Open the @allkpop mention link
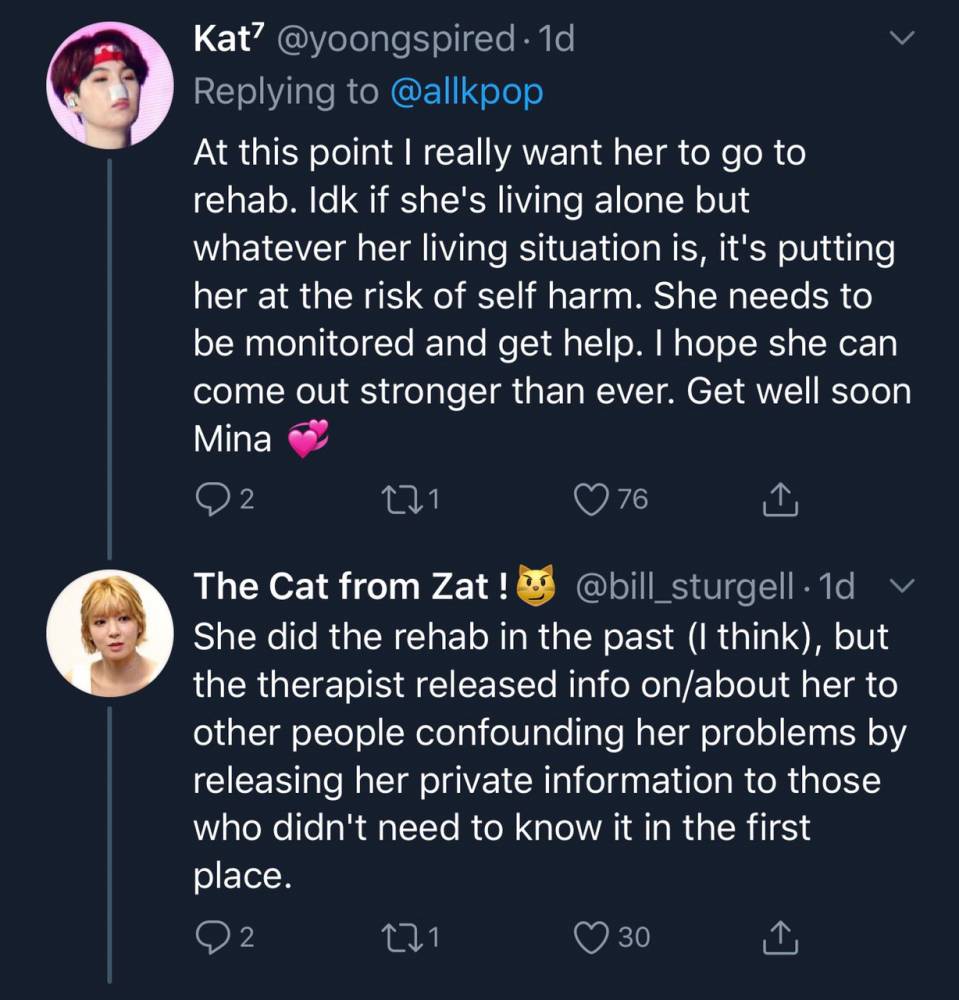959x1000 pixels. pyautogui.click(x=465, y=91)
